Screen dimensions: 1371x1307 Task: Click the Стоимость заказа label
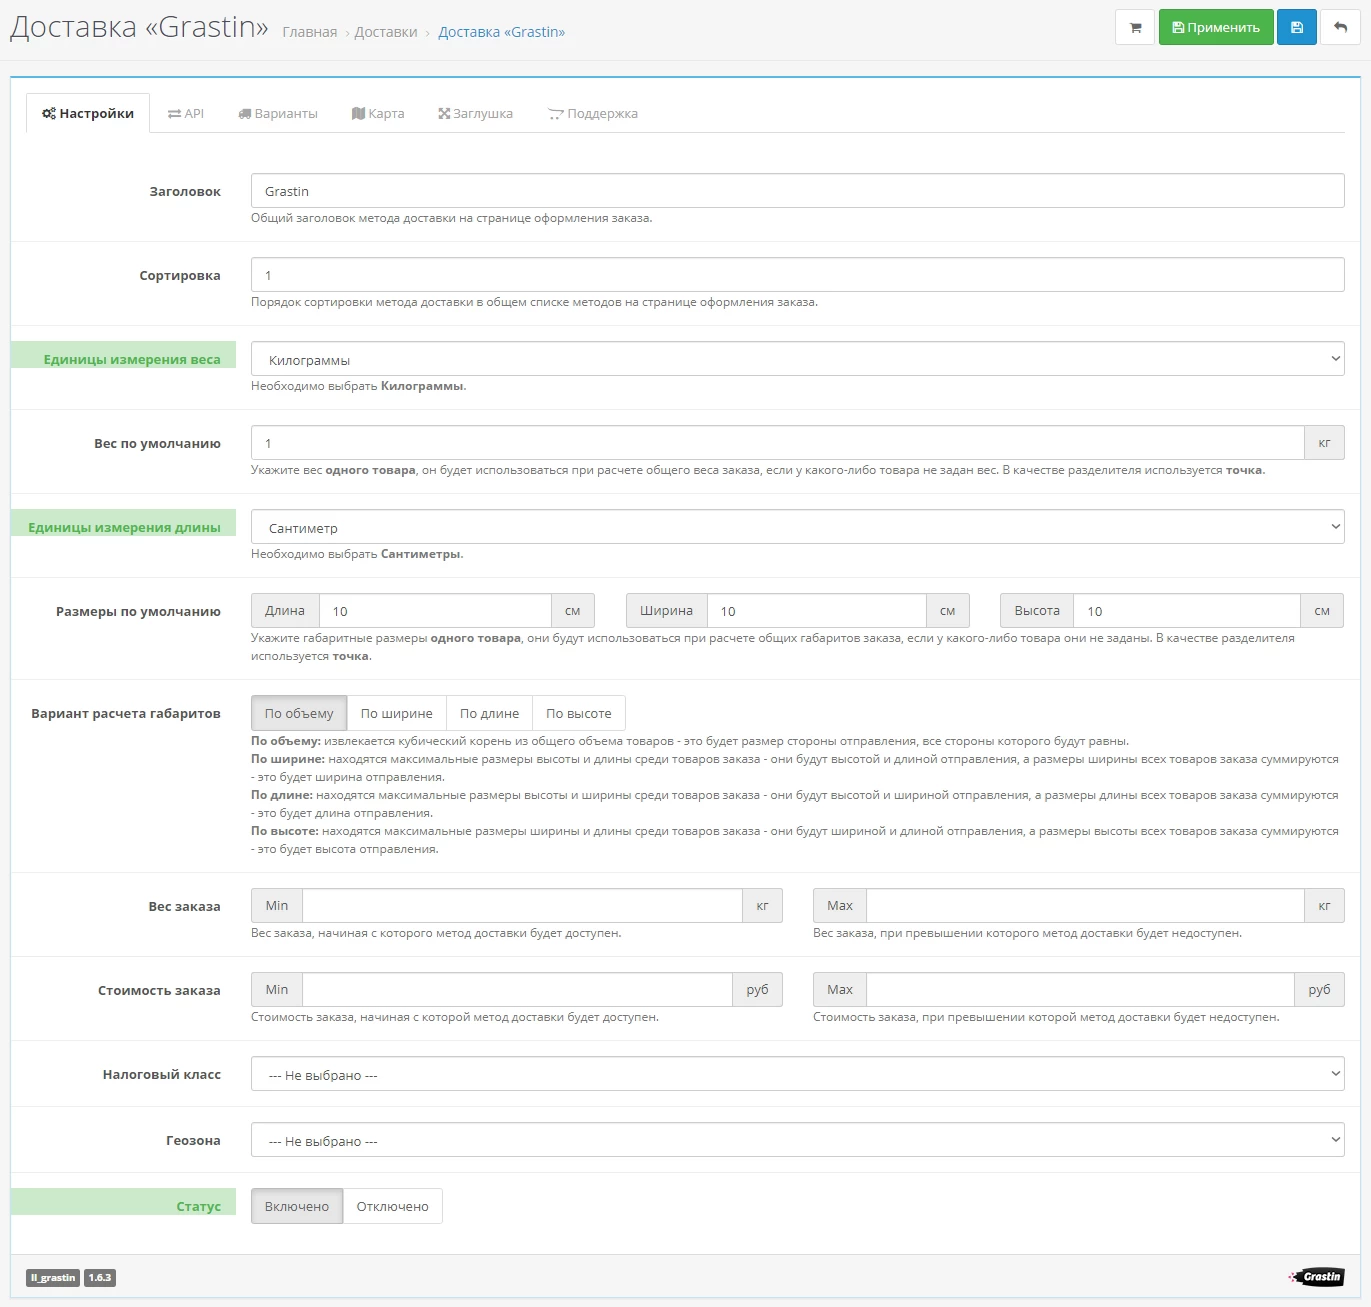pyautogui.click(x=159, y=990)
